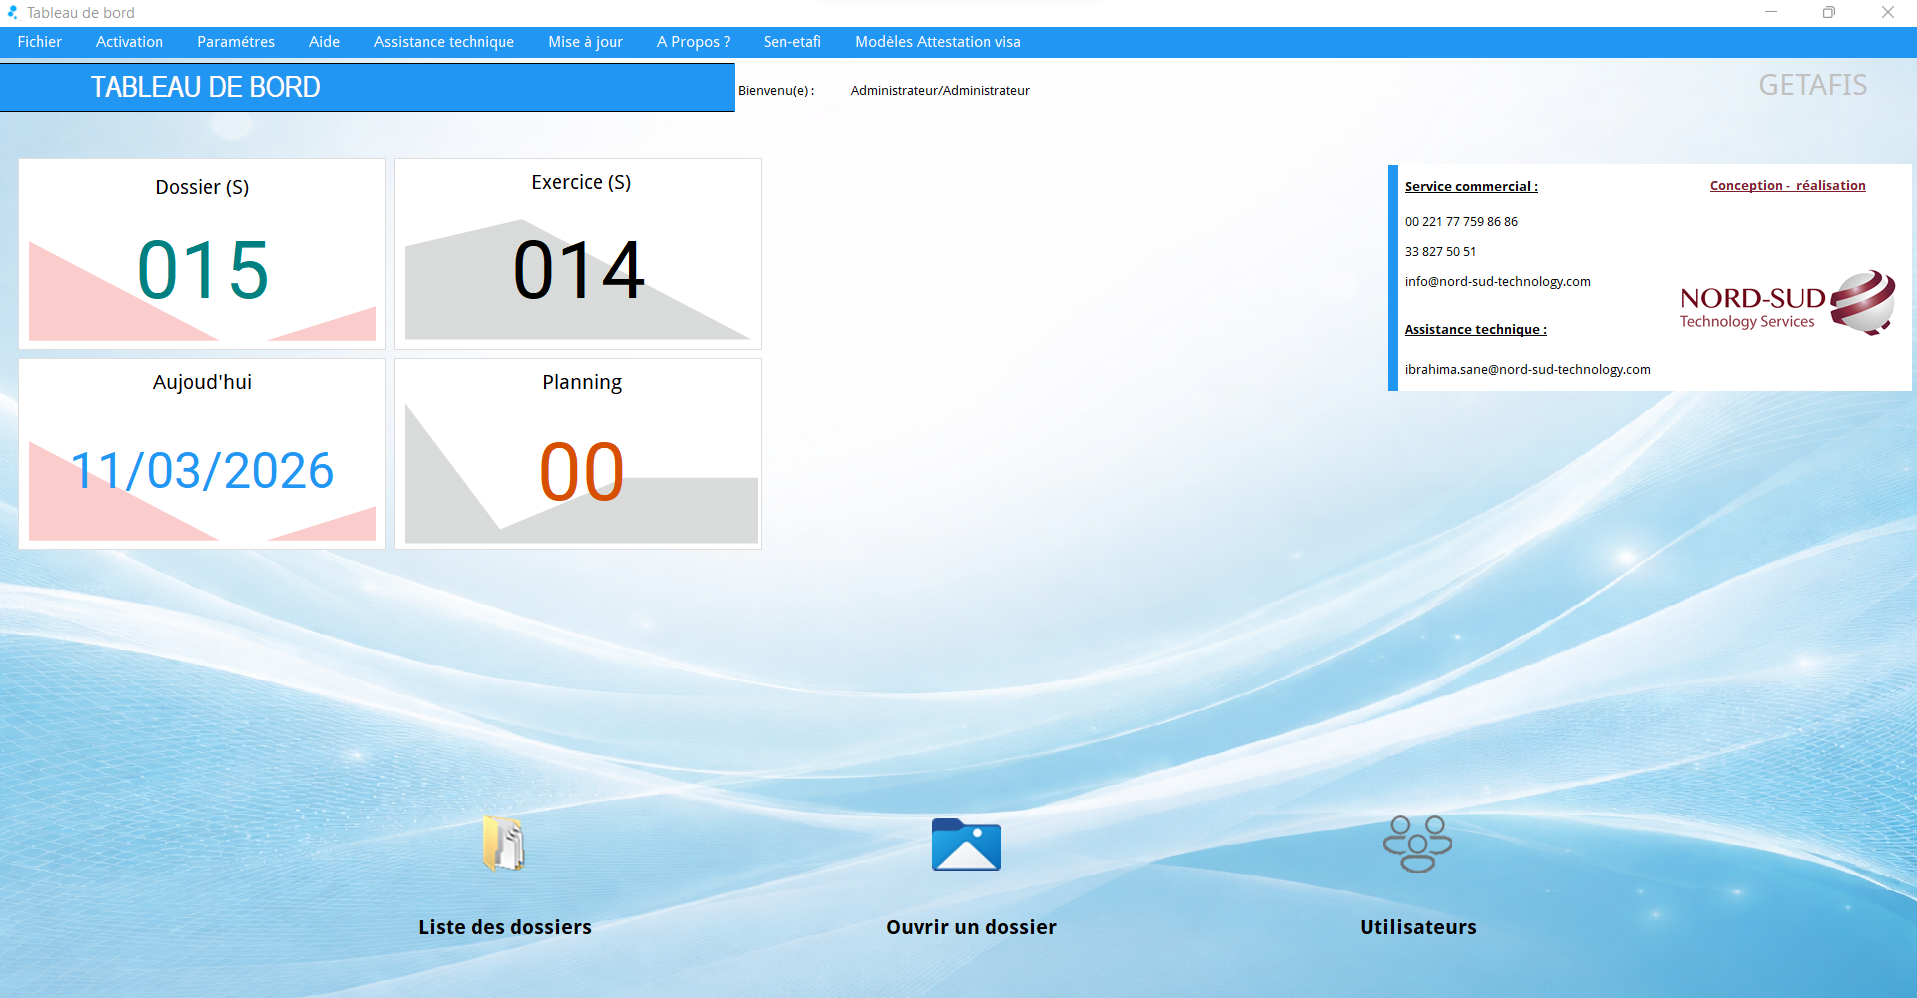Screen dimensions: 1917x998
Task: Open the A Propos ? menu
Action: coord(693,42)
